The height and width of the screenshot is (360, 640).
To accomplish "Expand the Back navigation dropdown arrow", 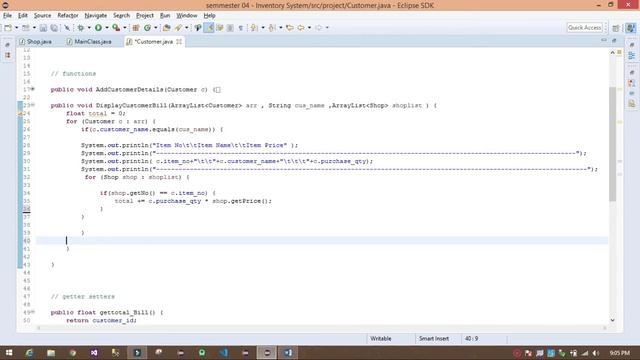I will [x=309, y=28].
